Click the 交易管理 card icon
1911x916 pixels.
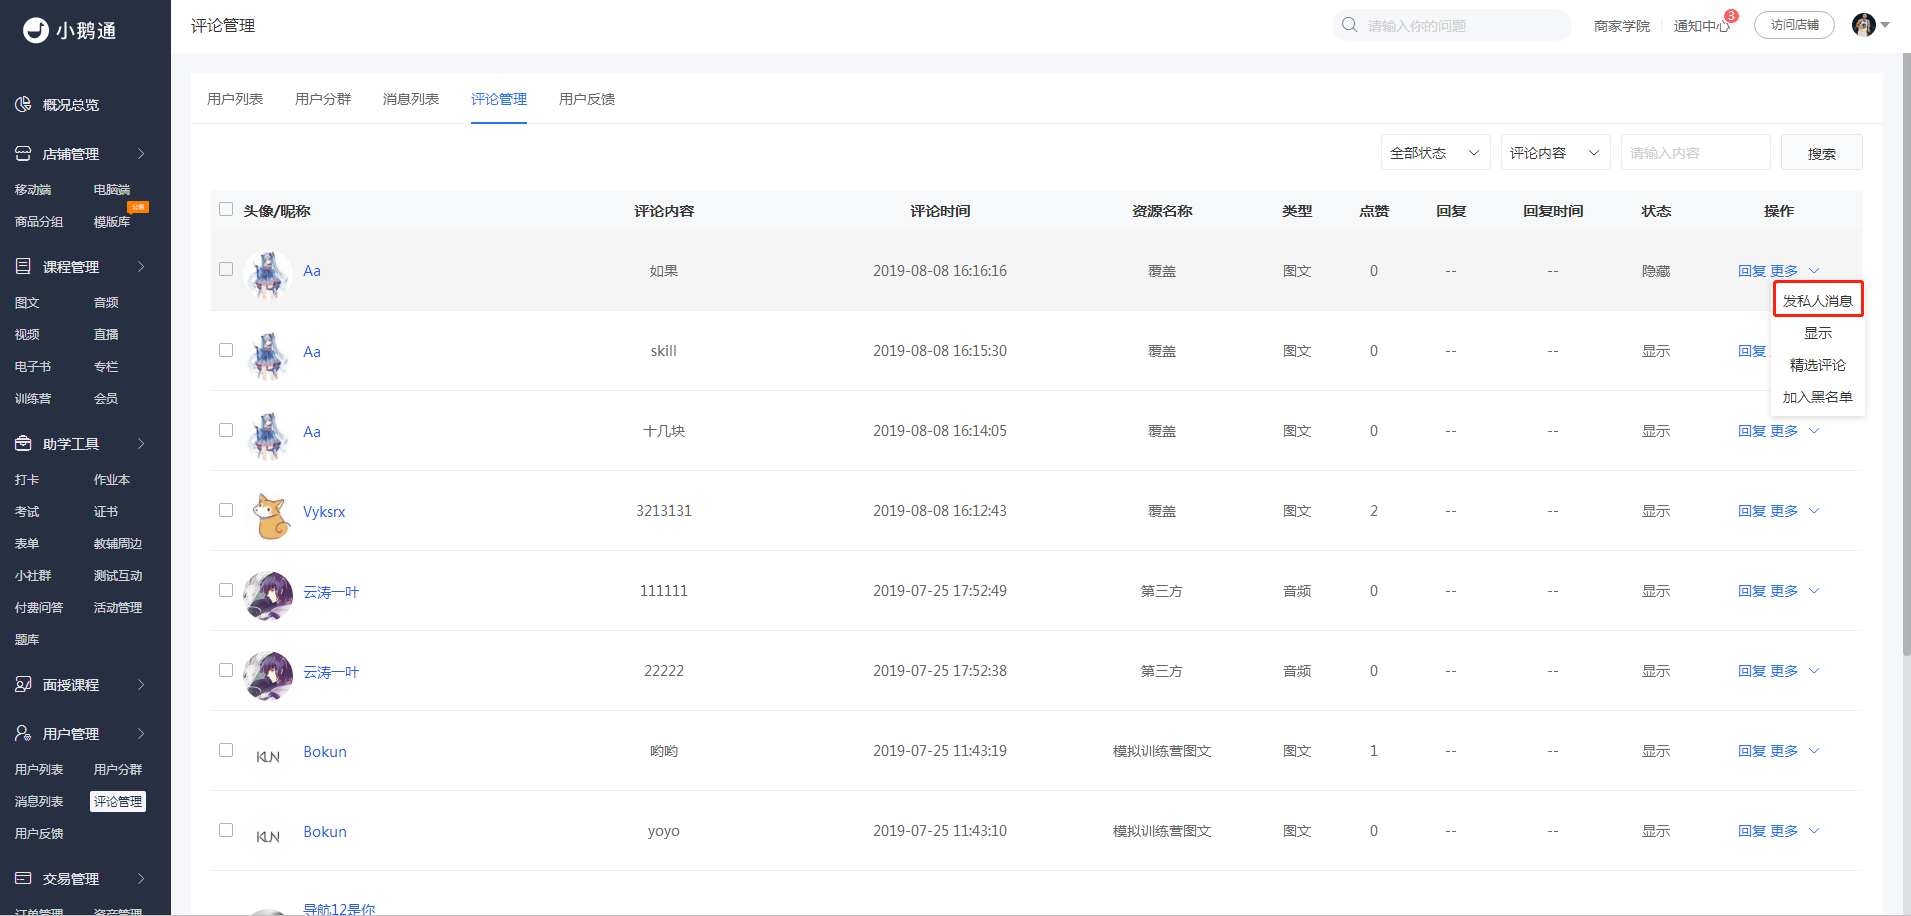coord(23,878)
